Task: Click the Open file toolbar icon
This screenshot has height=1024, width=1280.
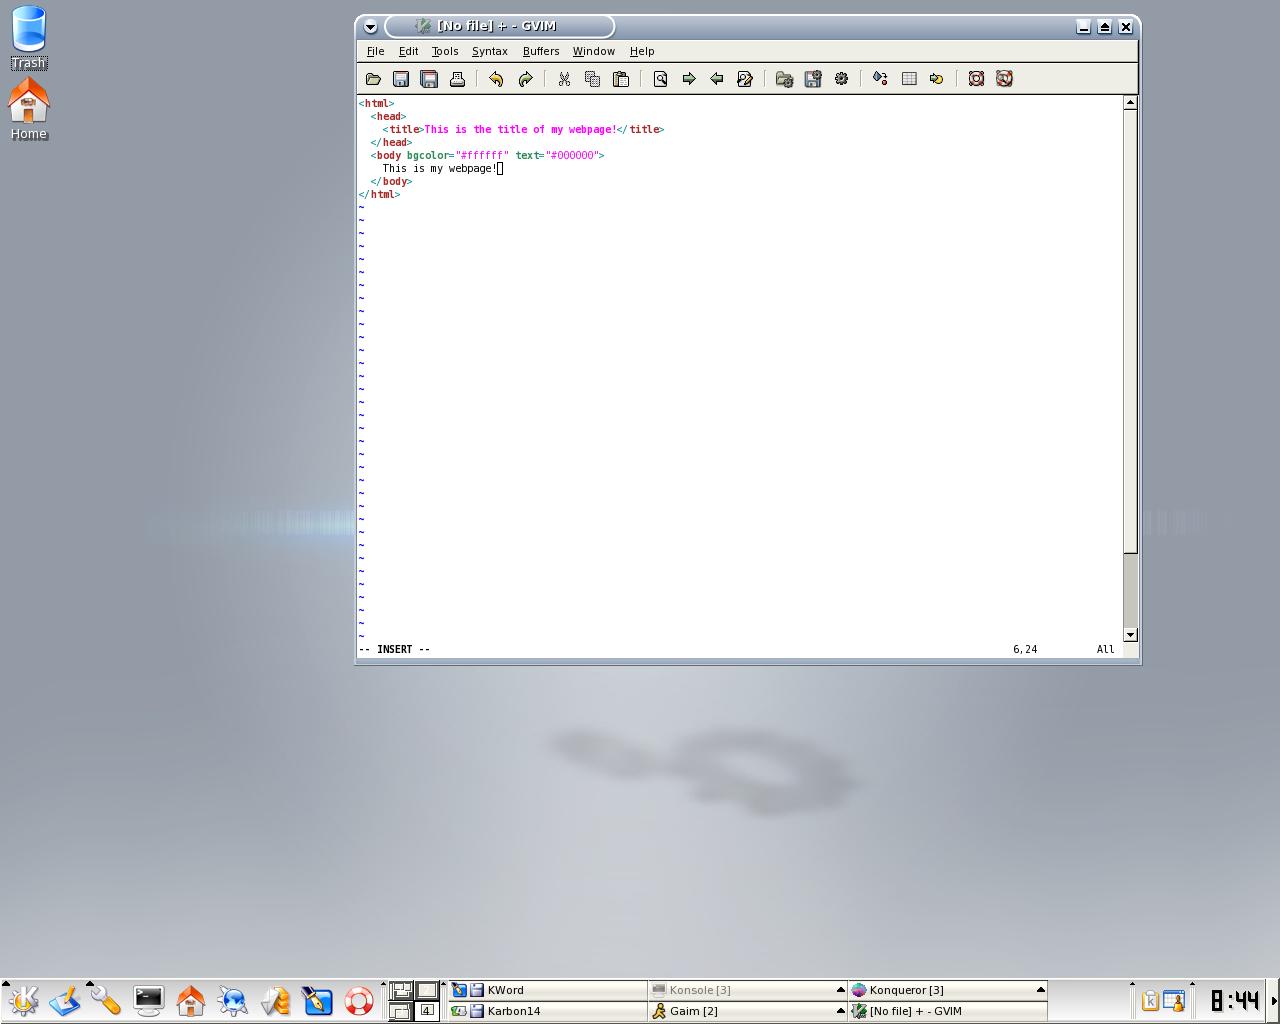Action: (x=373, y=79)
